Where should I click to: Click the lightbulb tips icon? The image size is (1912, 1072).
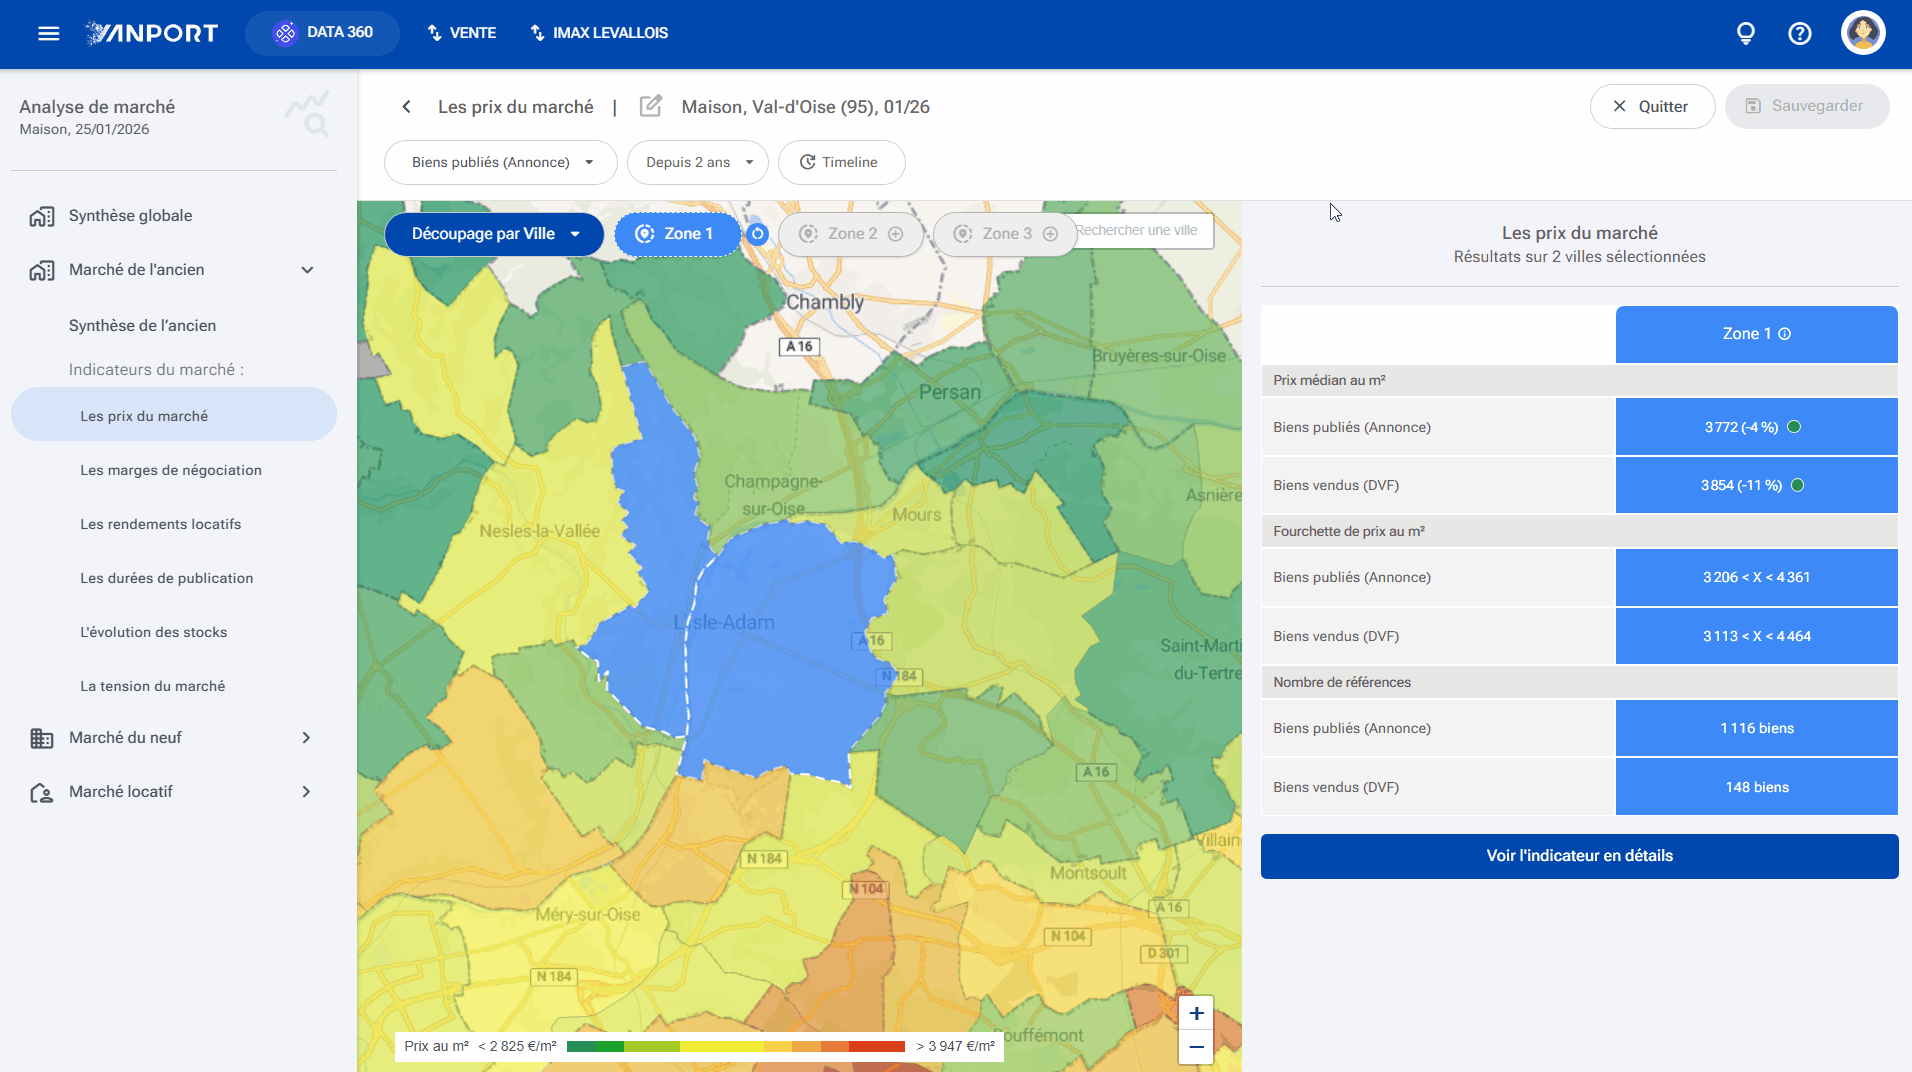[x=1746, y=33]
